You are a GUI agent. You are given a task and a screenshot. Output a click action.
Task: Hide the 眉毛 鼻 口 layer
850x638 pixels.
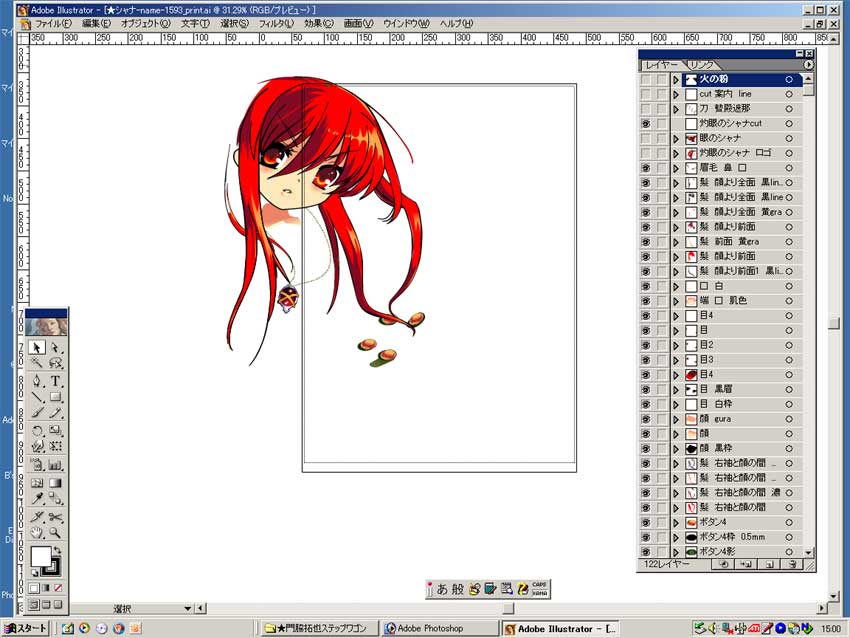(645, 168)
